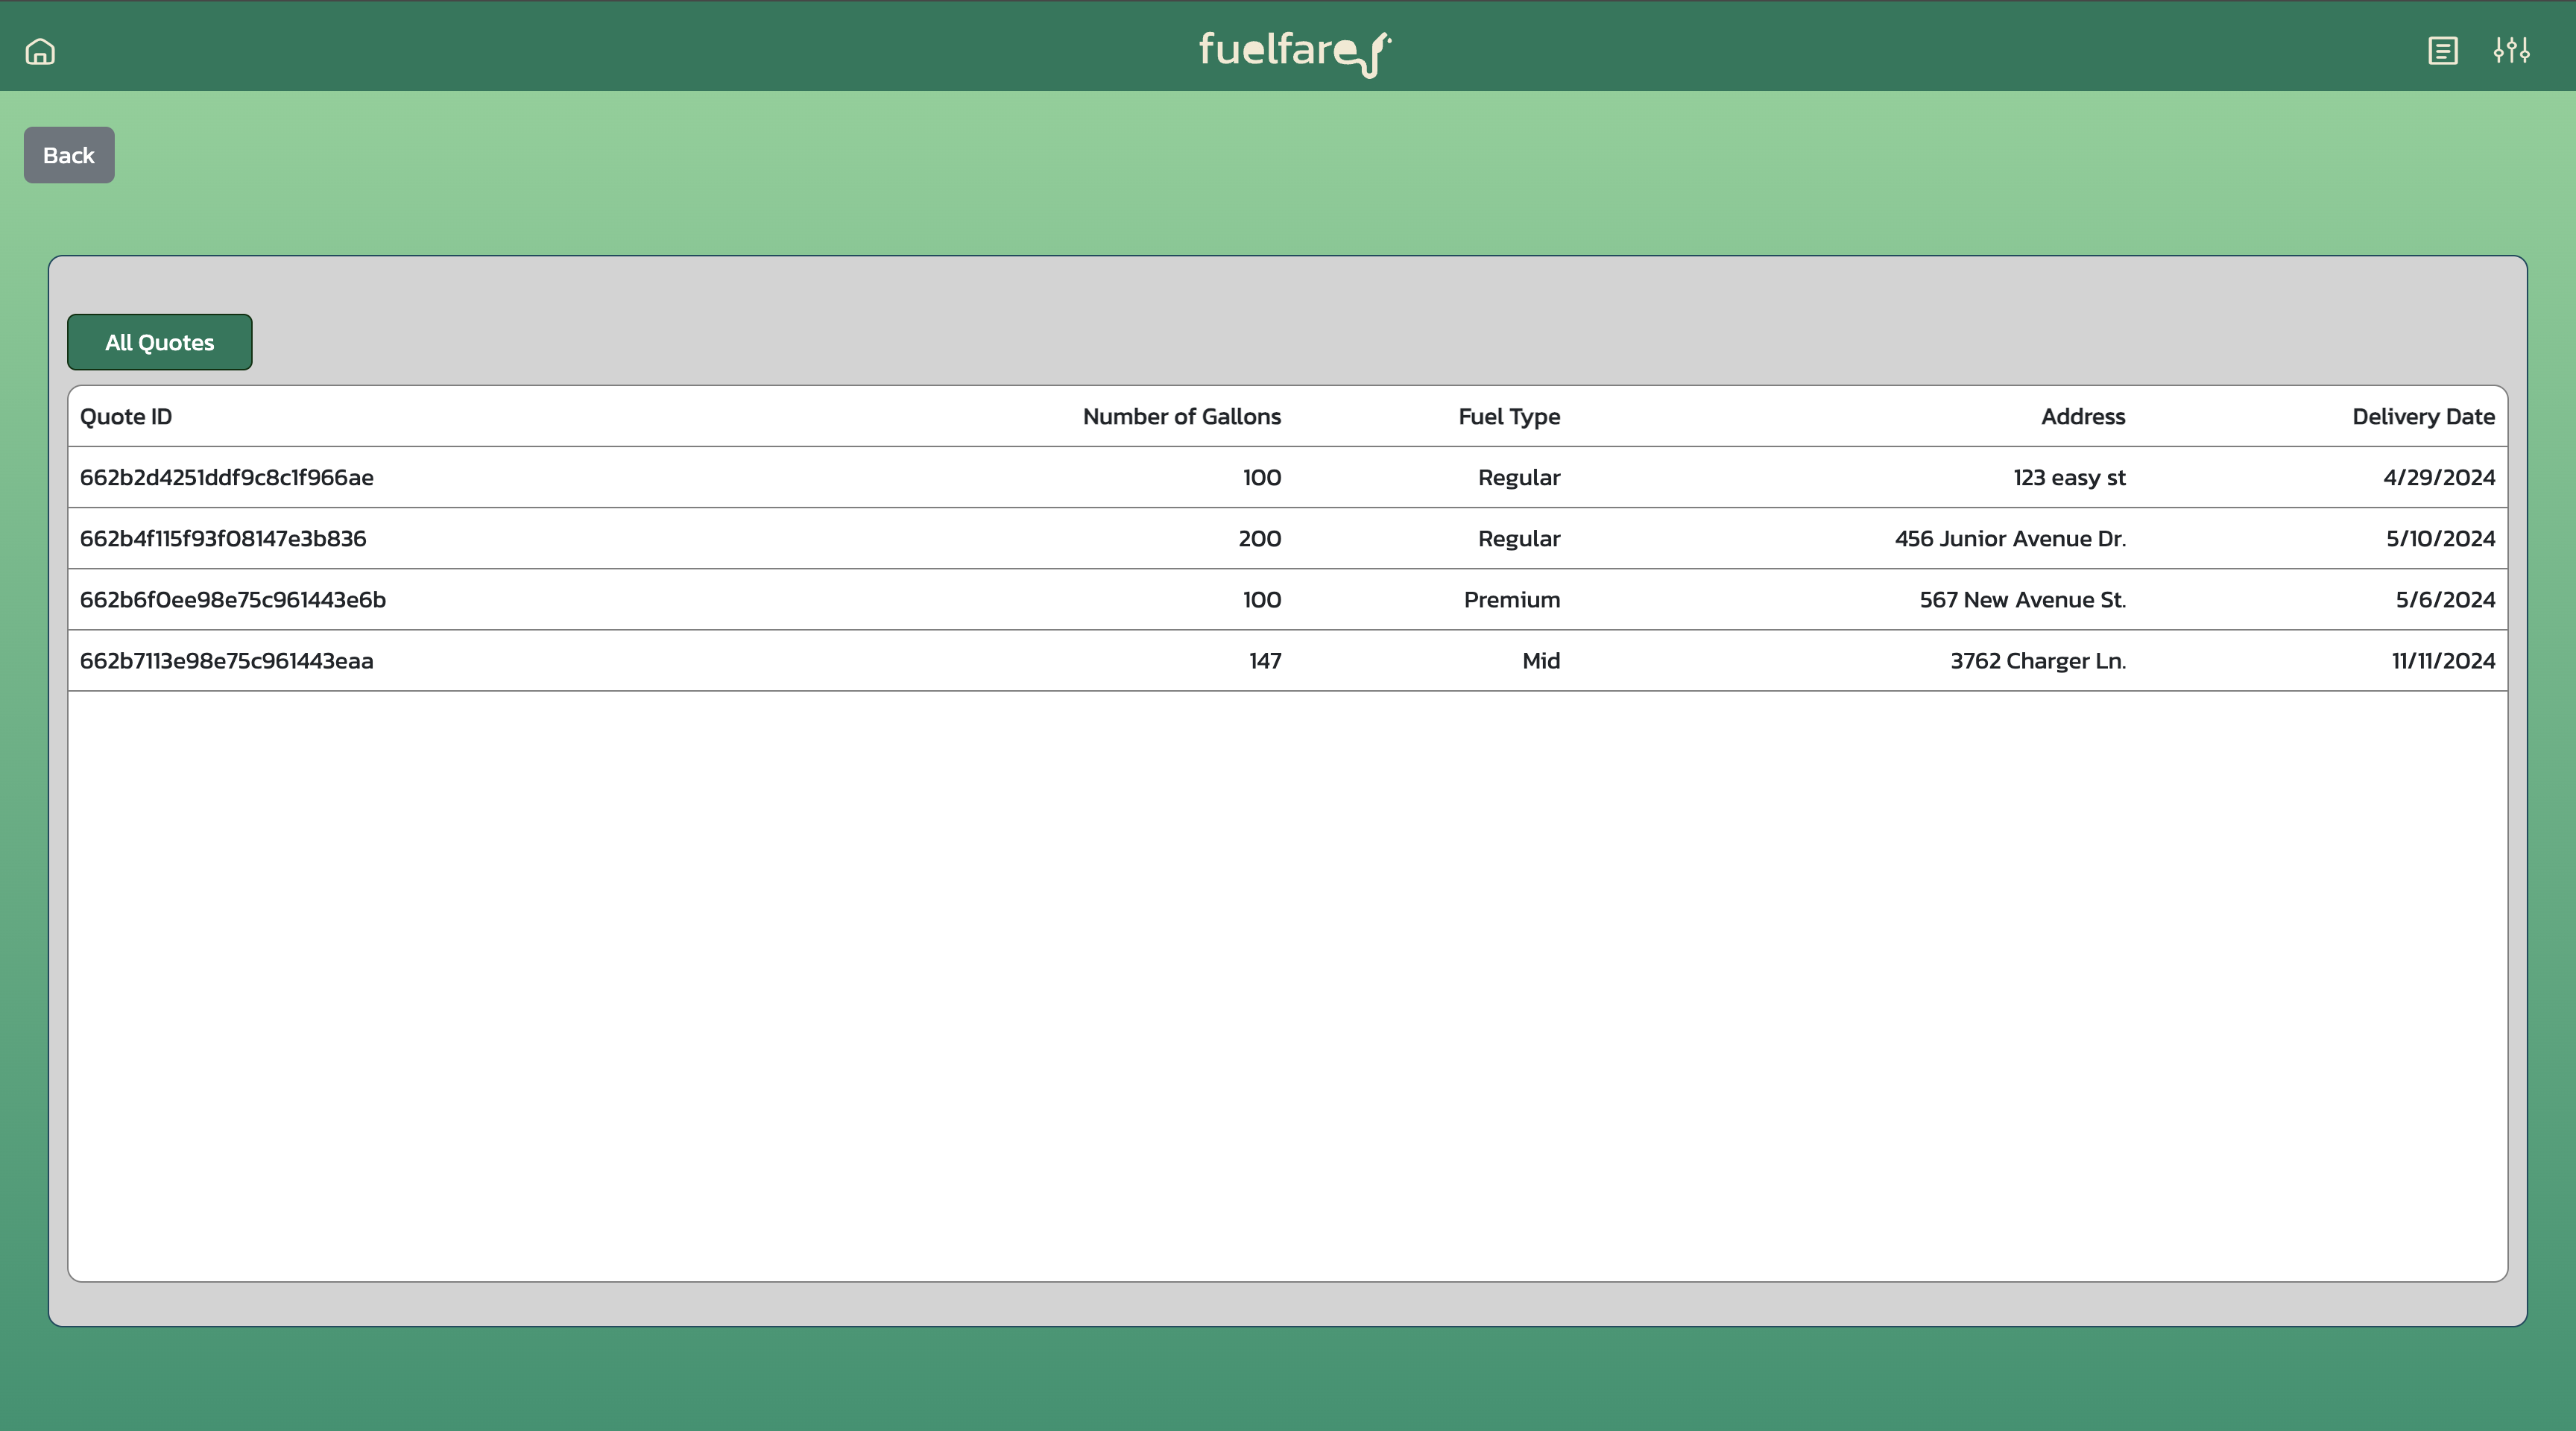Screen dimensions: 2576x1431
Task: Click the fuelfare logo
Action: (1294, 51)
